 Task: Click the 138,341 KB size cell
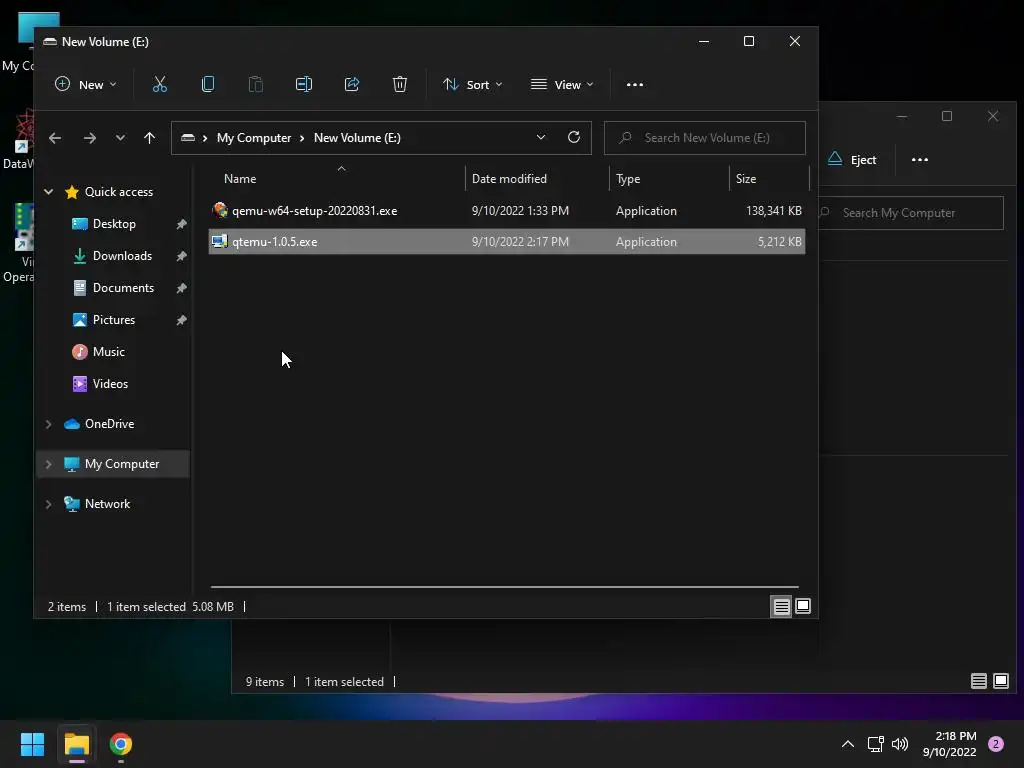[773, 210]
